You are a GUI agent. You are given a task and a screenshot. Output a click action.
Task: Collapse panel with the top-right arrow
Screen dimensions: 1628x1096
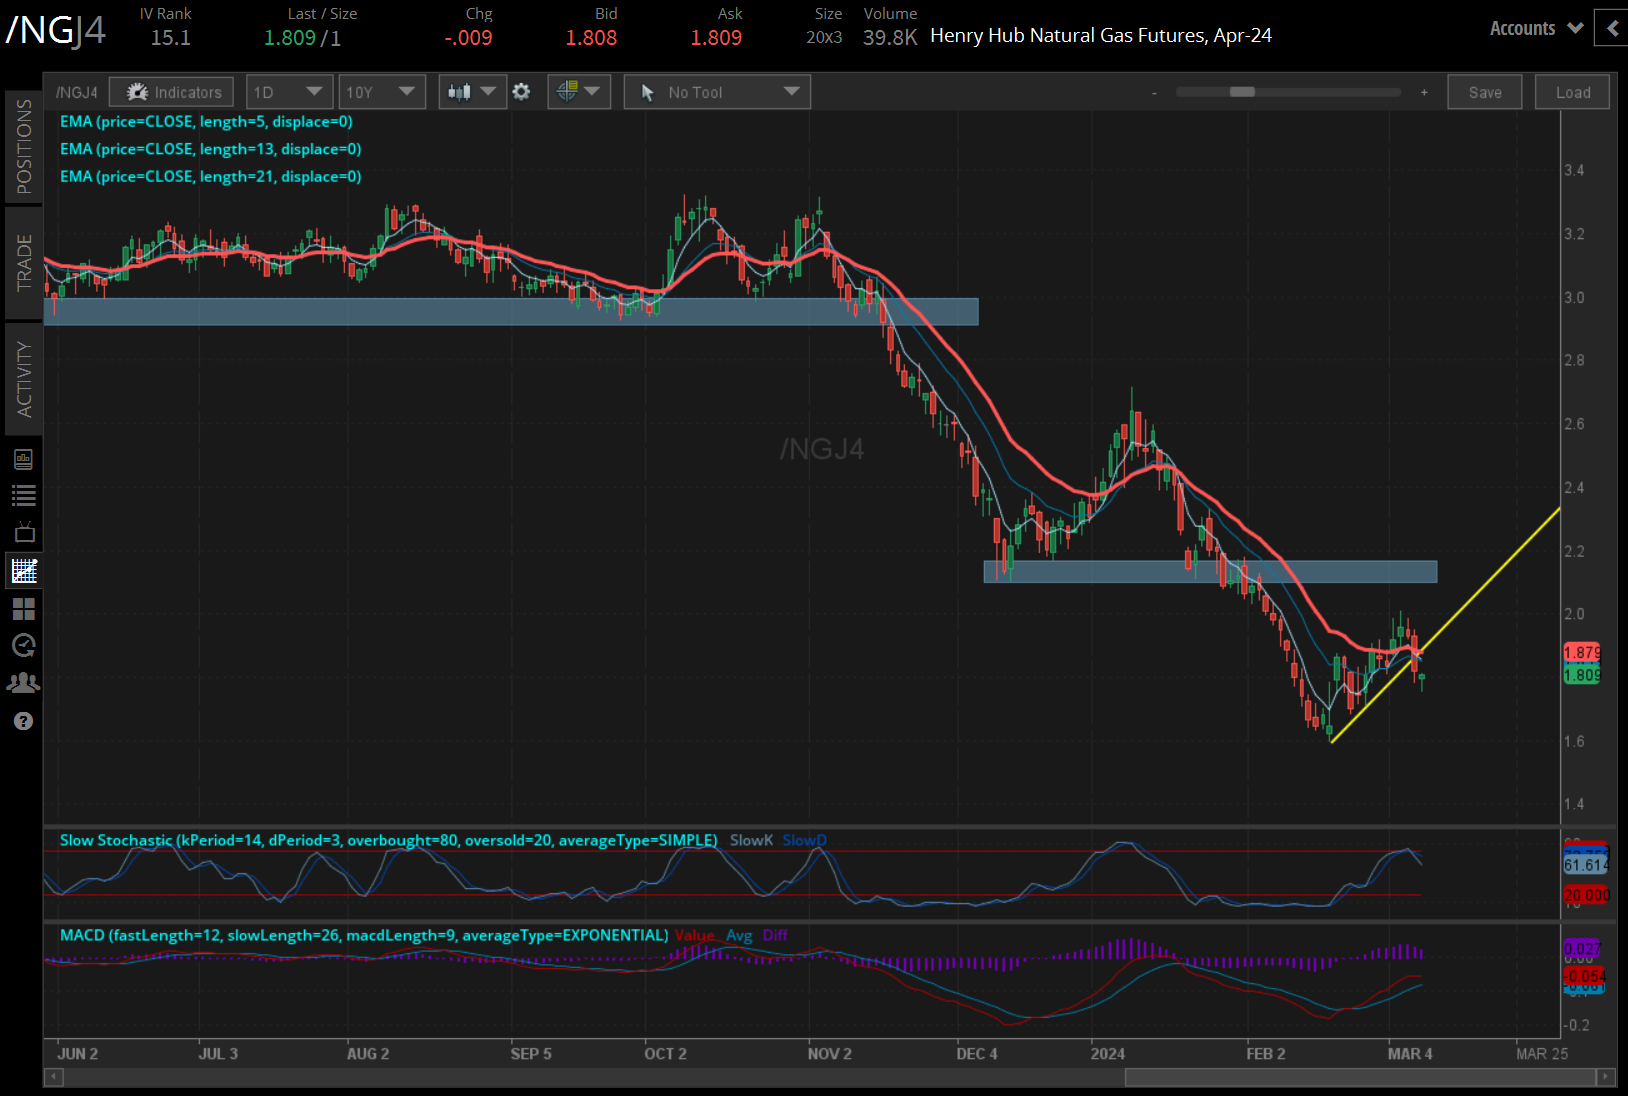1612,29
